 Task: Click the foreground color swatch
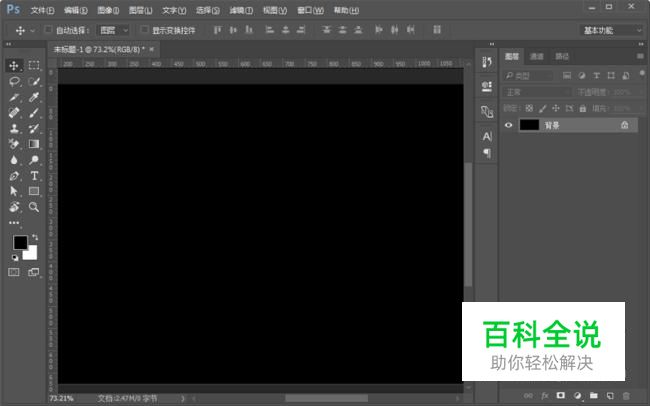(20, 243)
